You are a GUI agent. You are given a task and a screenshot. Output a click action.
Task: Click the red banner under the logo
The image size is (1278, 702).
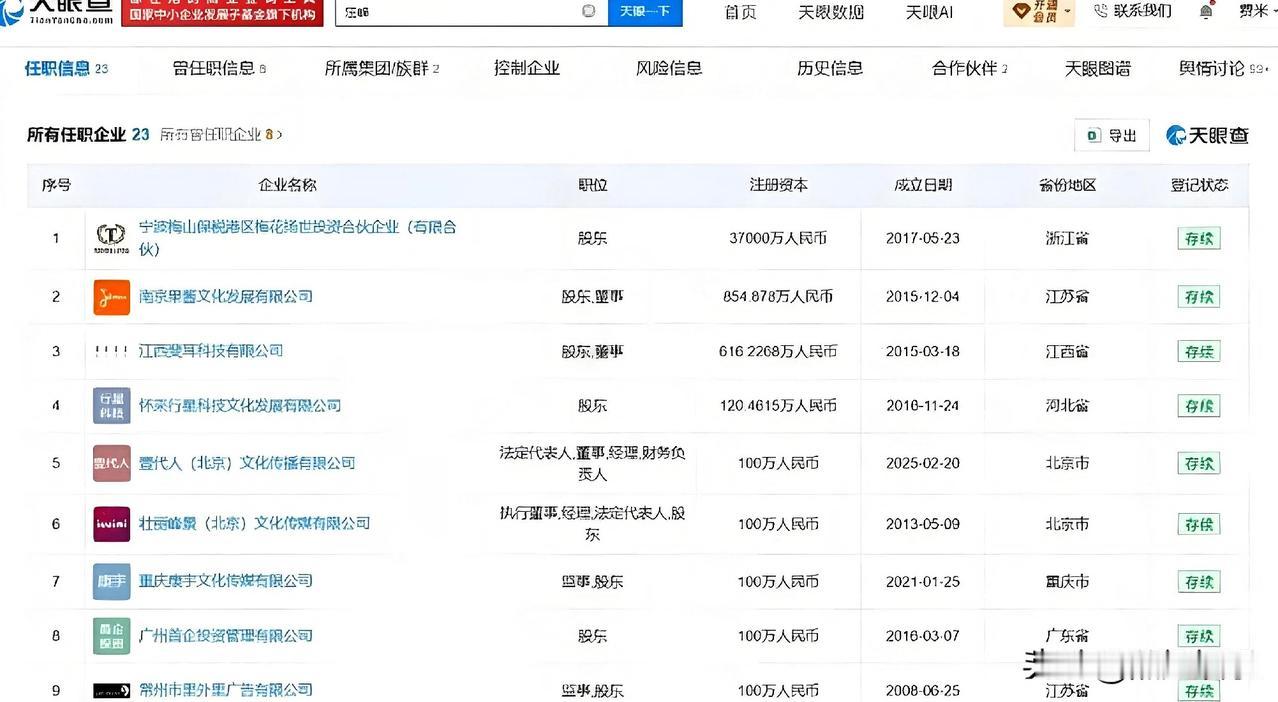click(222, 11)
